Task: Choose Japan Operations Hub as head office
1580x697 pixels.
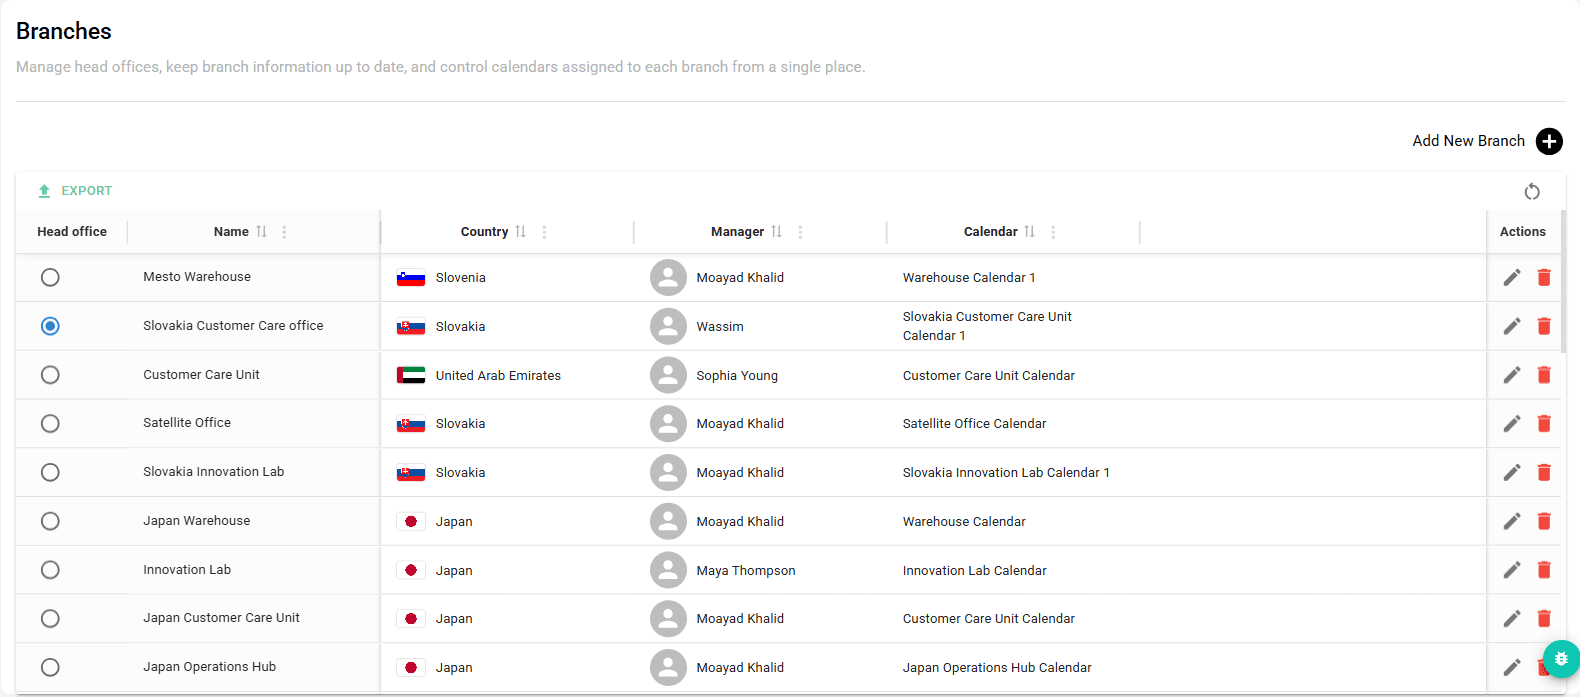Action: pyautogui.click(x=50, y=667)
